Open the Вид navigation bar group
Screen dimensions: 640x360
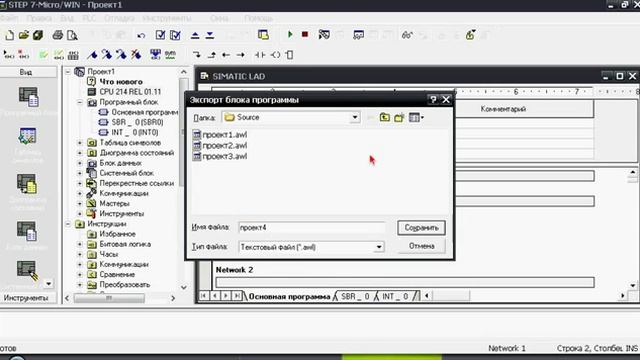(26, 72)
